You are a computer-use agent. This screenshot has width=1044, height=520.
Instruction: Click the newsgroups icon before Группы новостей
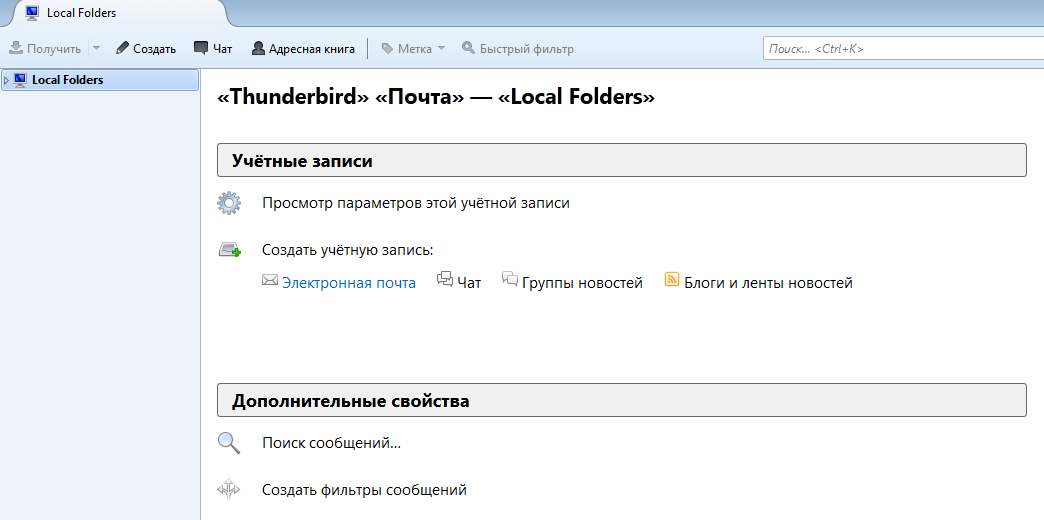click(510, 281)
